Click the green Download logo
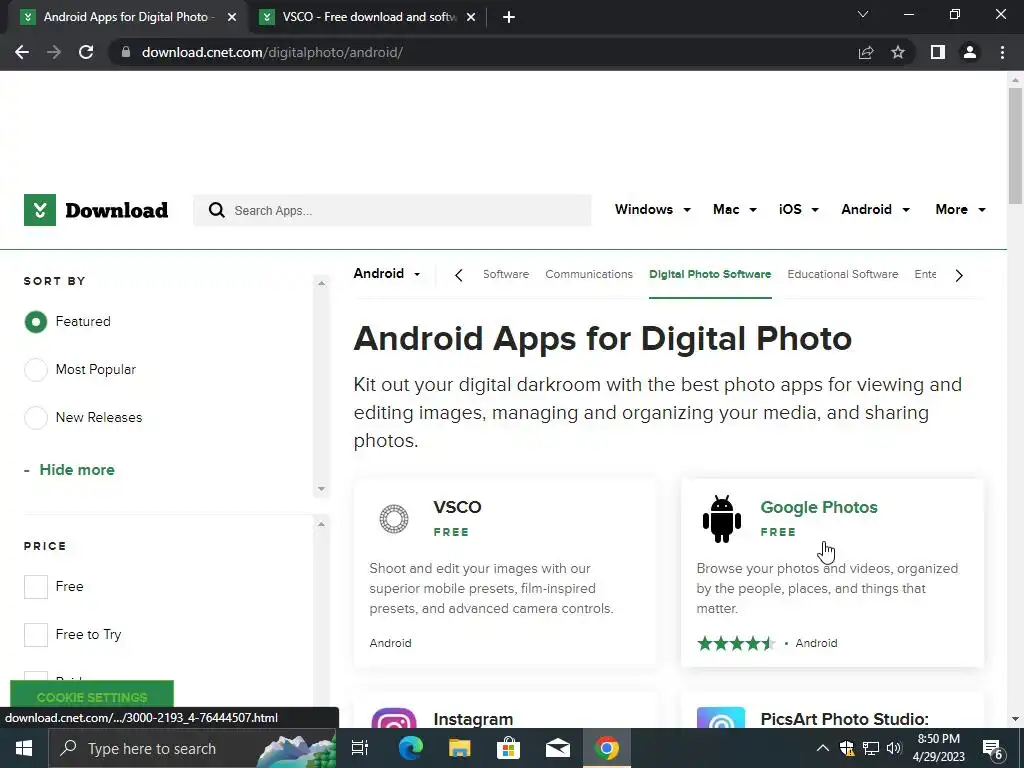 click(x=96, y=210)
